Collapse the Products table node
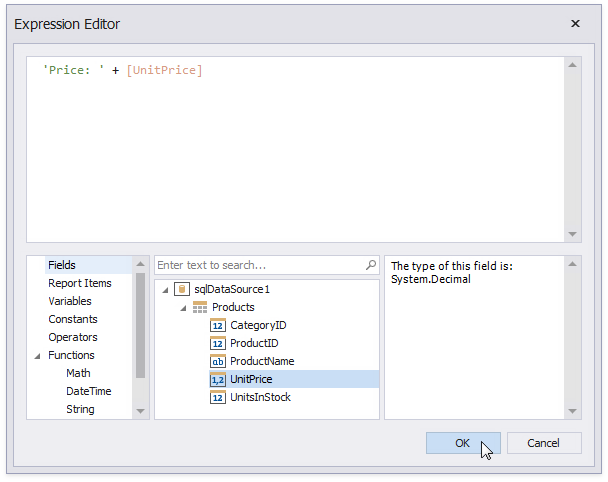The width and height of the screenshot is (608, 482). pyautogui.click(x=183, y=307)
